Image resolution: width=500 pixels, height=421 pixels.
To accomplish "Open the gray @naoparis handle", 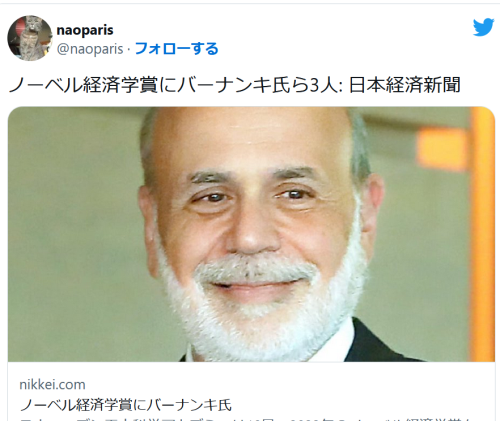I will pyautogui.click(x=90, y=49).
